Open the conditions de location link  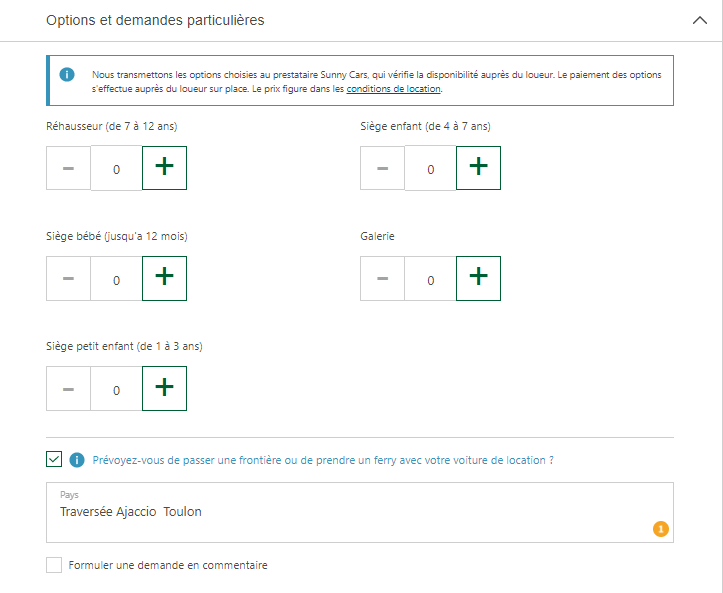click(393, 89)
